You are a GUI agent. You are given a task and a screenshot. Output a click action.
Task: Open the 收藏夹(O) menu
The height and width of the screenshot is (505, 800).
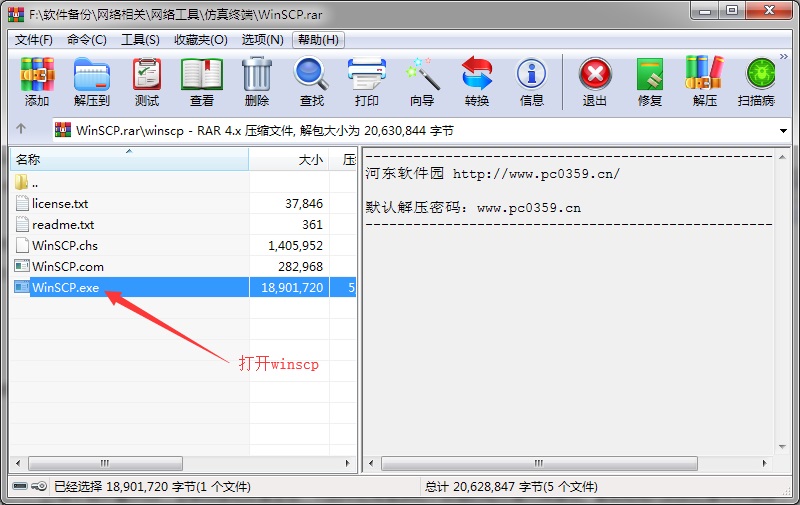click(x=201, y=40)
